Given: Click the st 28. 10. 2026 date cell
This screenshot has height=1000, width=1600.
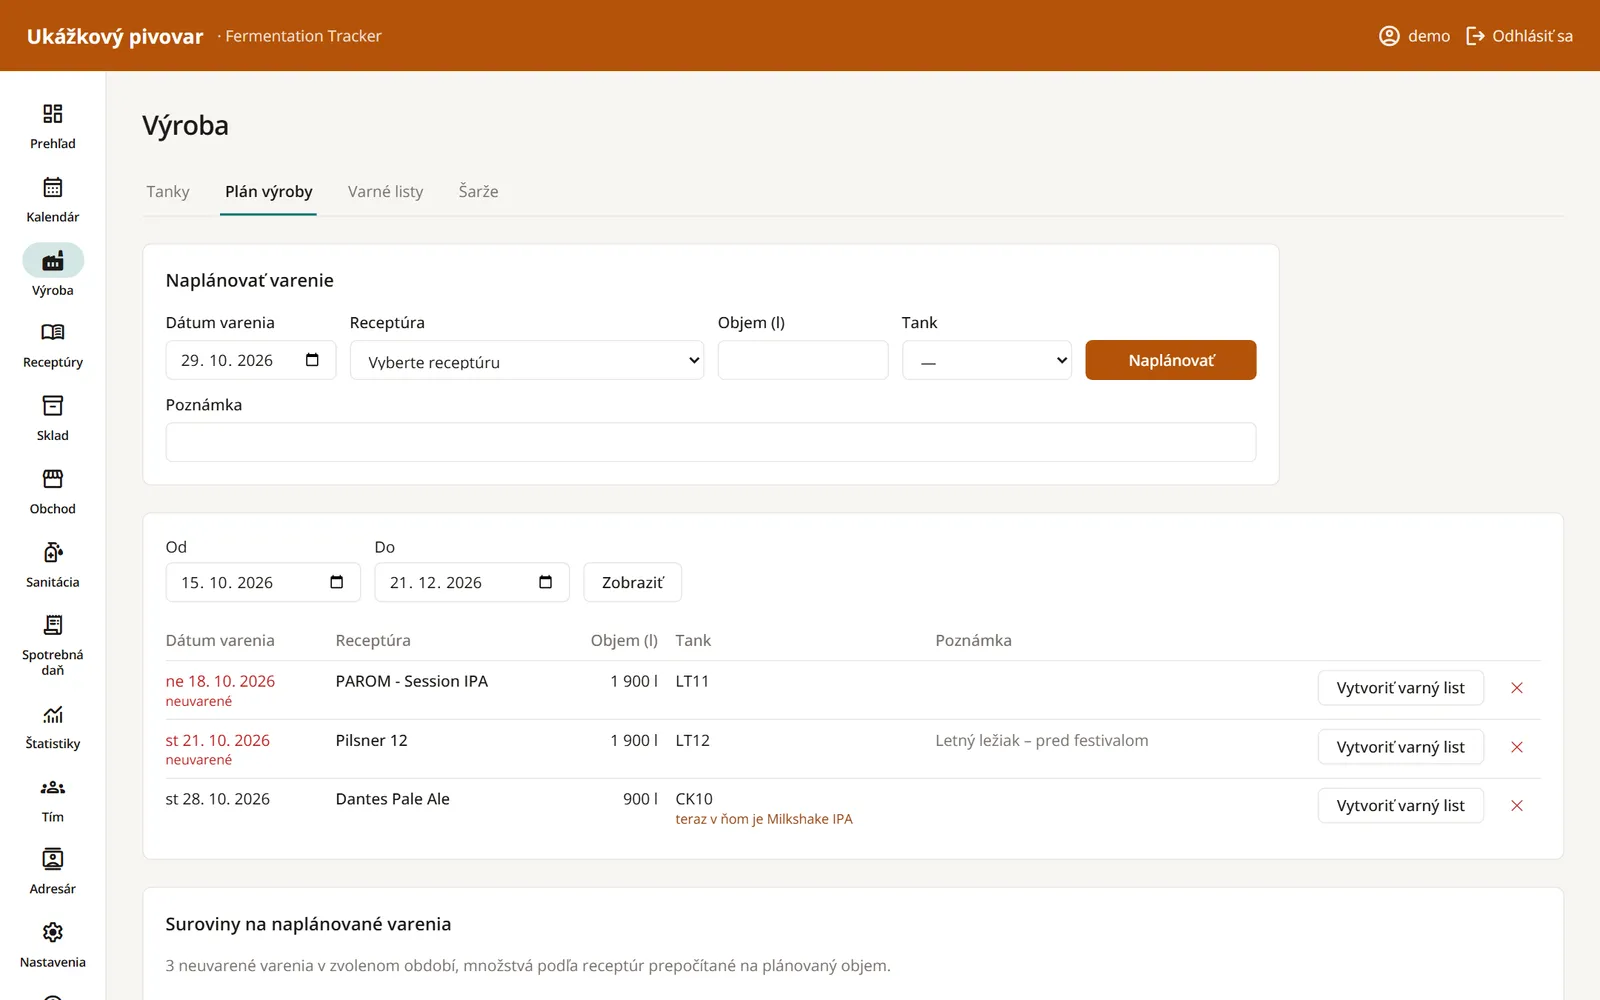Looking at the screenshot, I should point(218,799).
